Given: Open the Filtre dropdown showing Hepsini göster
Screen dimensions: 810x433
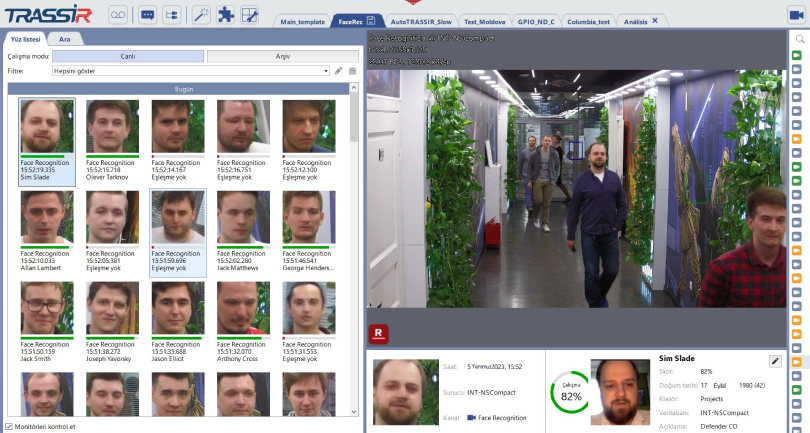Looking at the screenshot, I should (x=191, y=71).
